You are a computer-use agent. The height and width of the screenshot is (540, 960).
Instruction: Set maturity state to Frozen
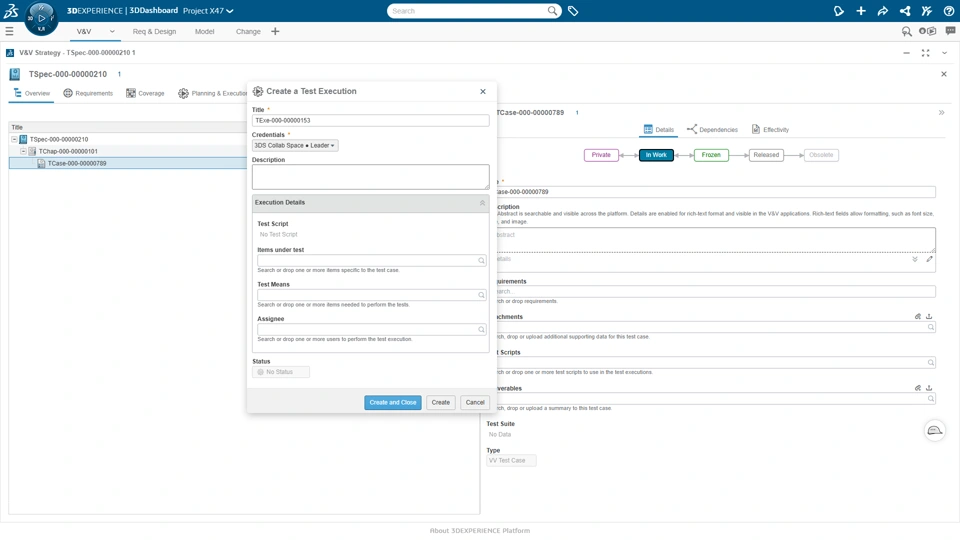click(711, 155)
